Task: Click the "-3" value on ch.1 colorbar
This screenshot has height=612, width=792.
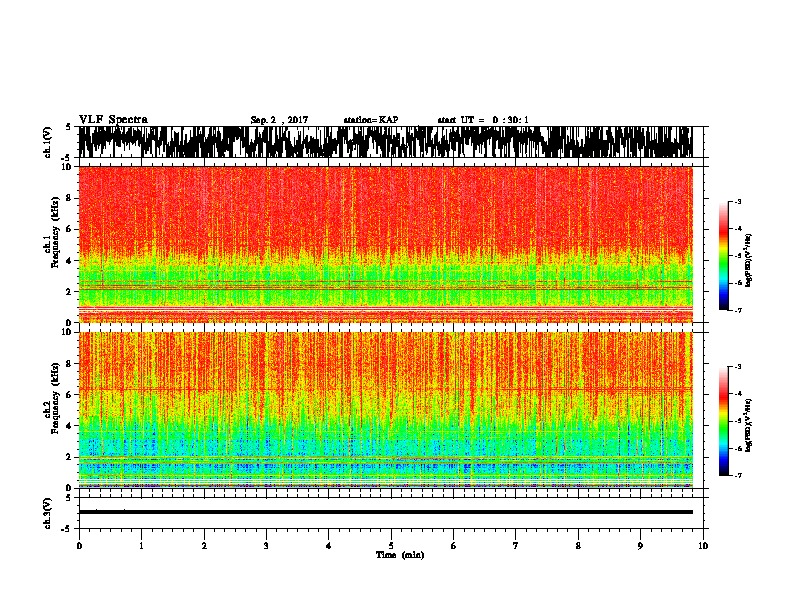Action: tap(737, 202)
